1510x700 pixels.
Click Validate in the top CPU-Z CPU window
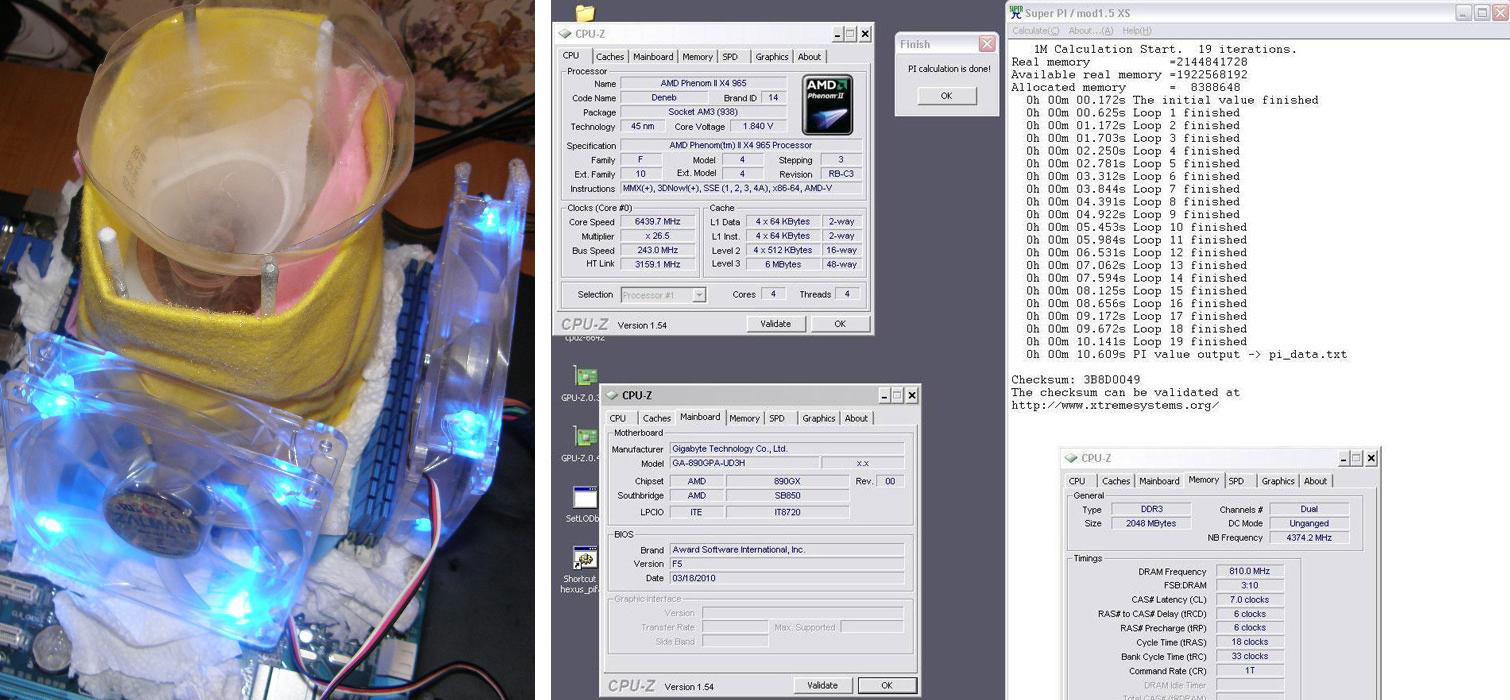pyautogui.click(x=775, y=324)
